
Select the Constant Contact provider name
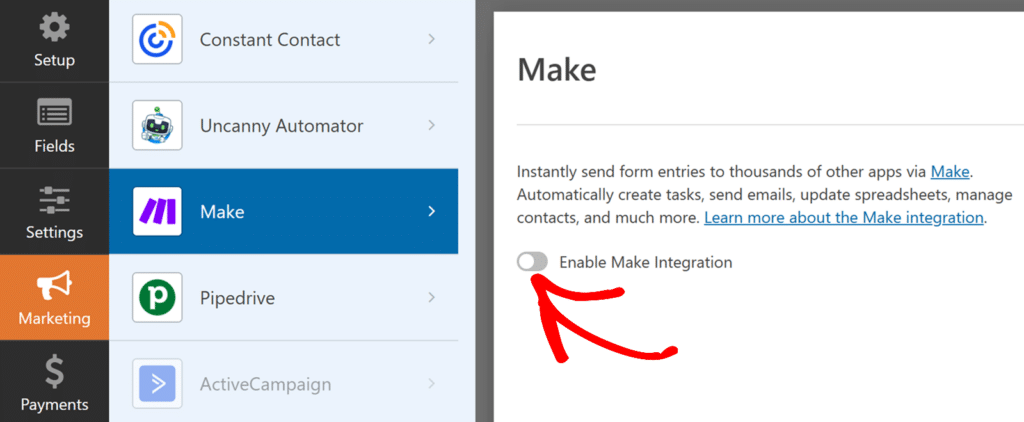[270, 40]
